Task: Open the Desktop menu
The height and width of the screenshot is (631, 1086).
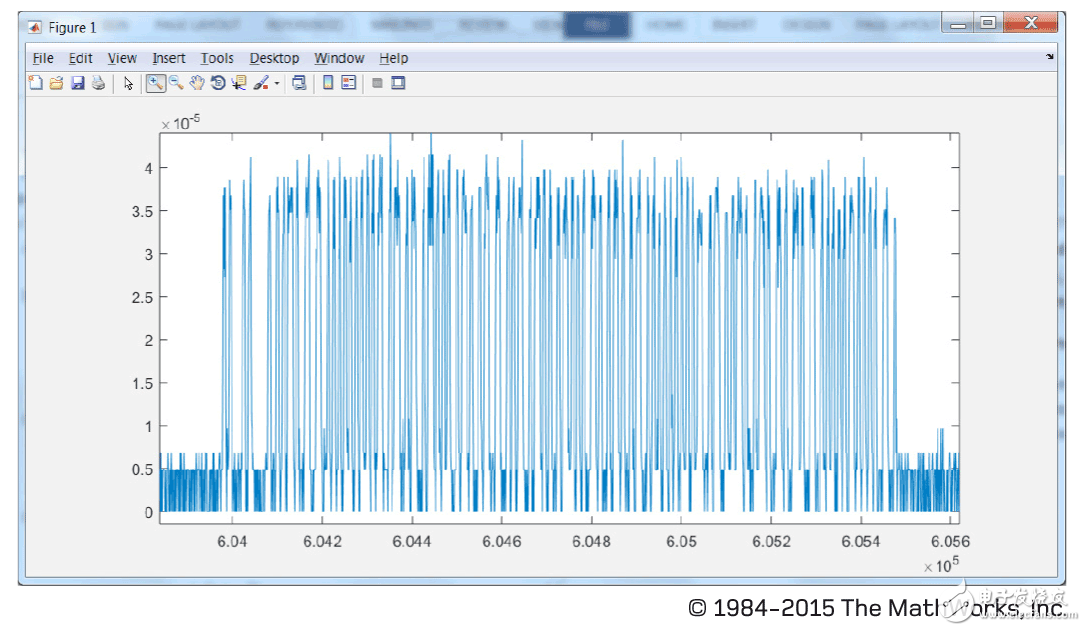Action: (x=274, y=59)
